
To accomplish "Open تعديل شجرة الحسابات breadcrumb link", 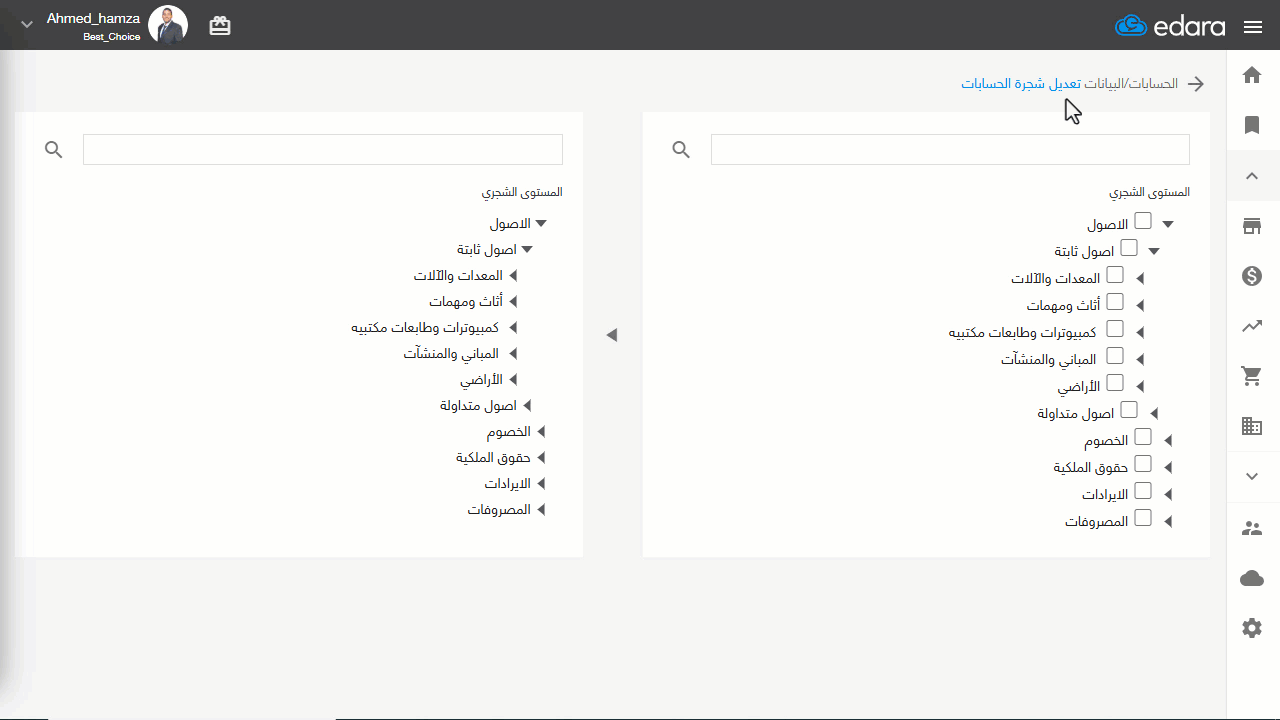I will [x=1021, y=83].
